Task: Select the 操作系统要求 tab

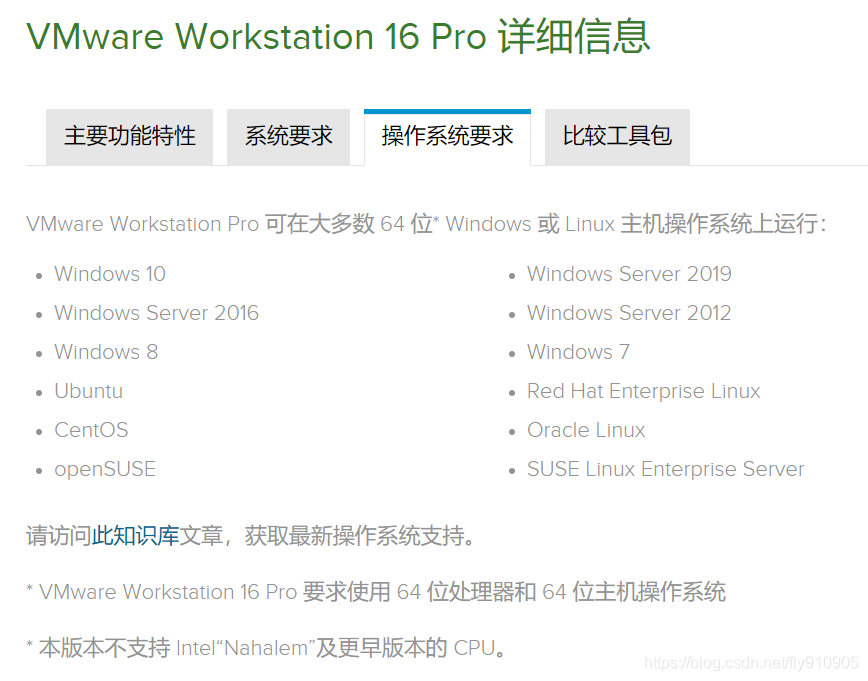Action: pyautogui.click(x=447, y=137)
